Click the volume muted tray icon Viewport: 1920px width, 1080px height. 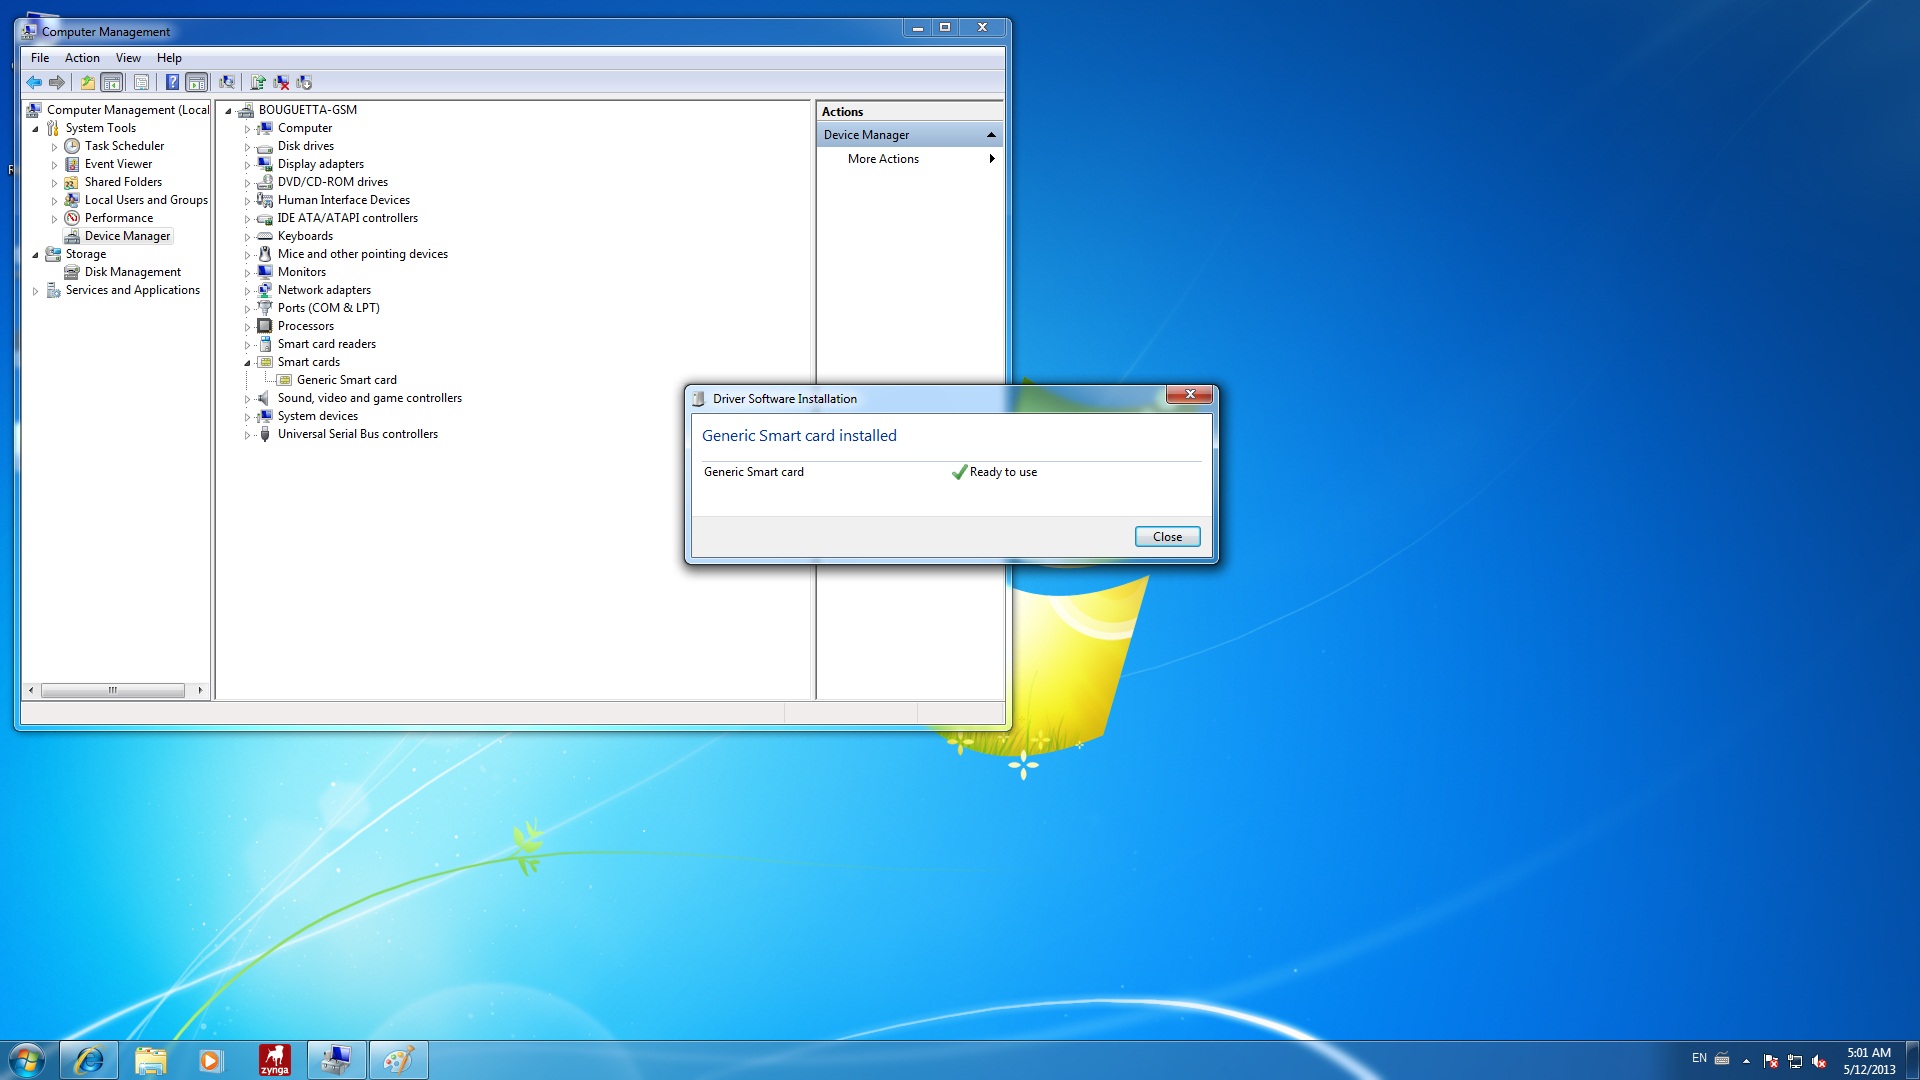point(1819,1061)
